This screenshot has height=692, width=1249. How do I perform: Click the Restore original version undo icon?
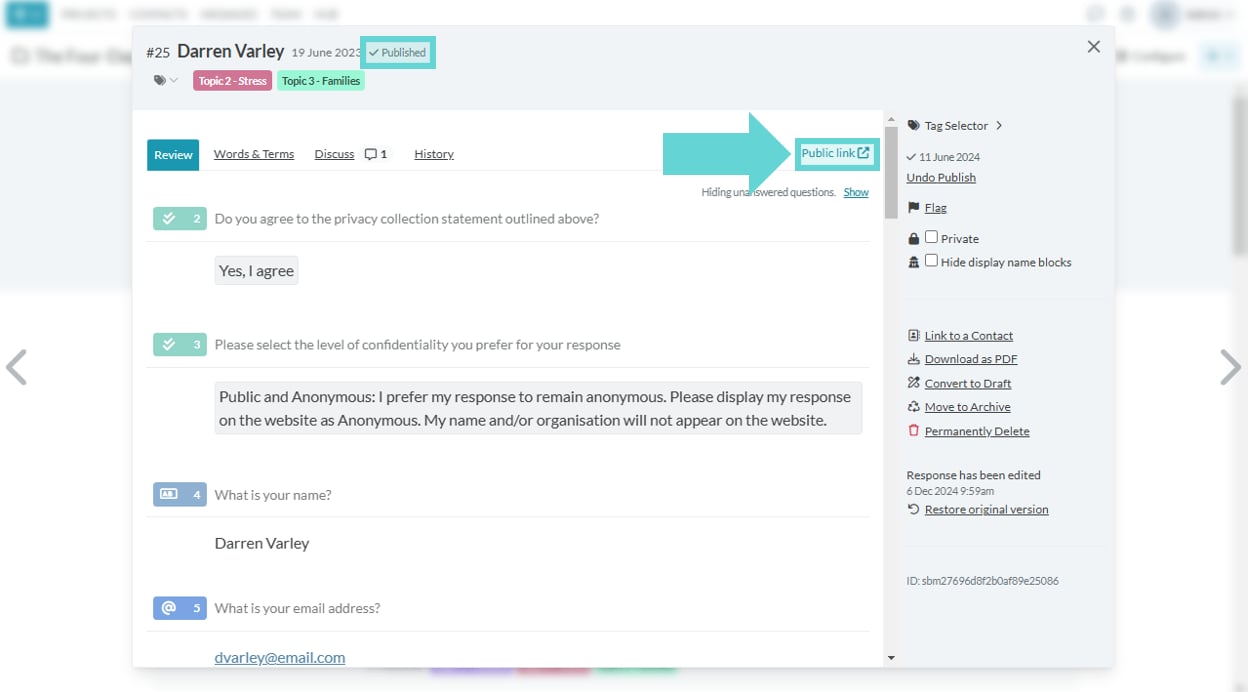click(913, 509)
